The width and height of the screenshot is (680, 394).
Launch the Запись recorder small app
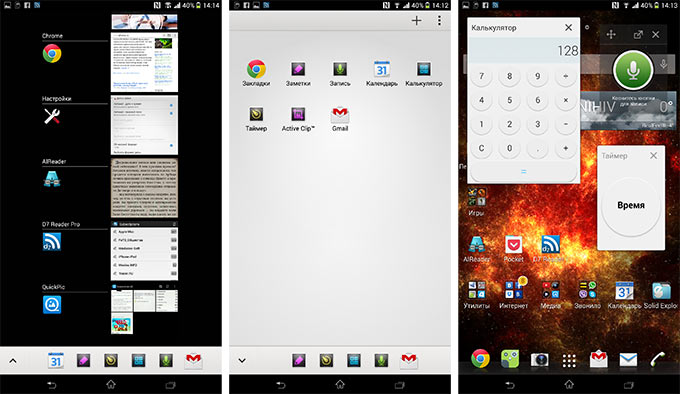pos(340,73)
